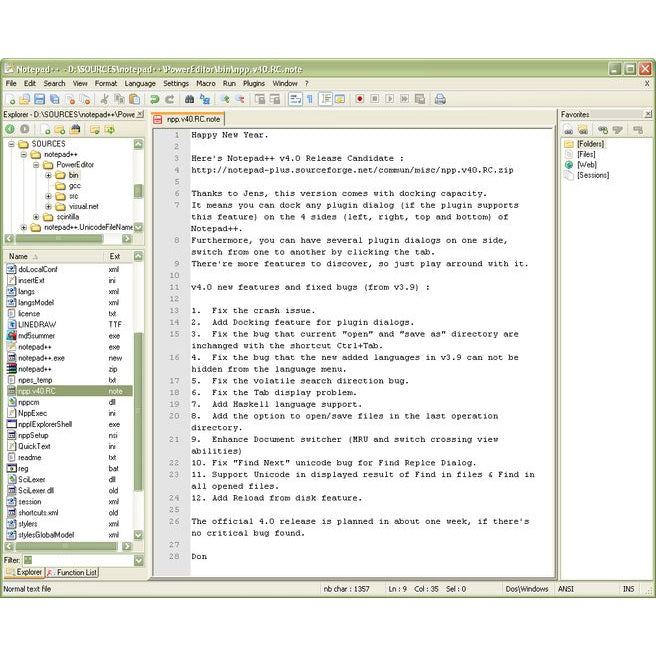
Task: Click the Print toolbar icon
Action: [440, 99]
